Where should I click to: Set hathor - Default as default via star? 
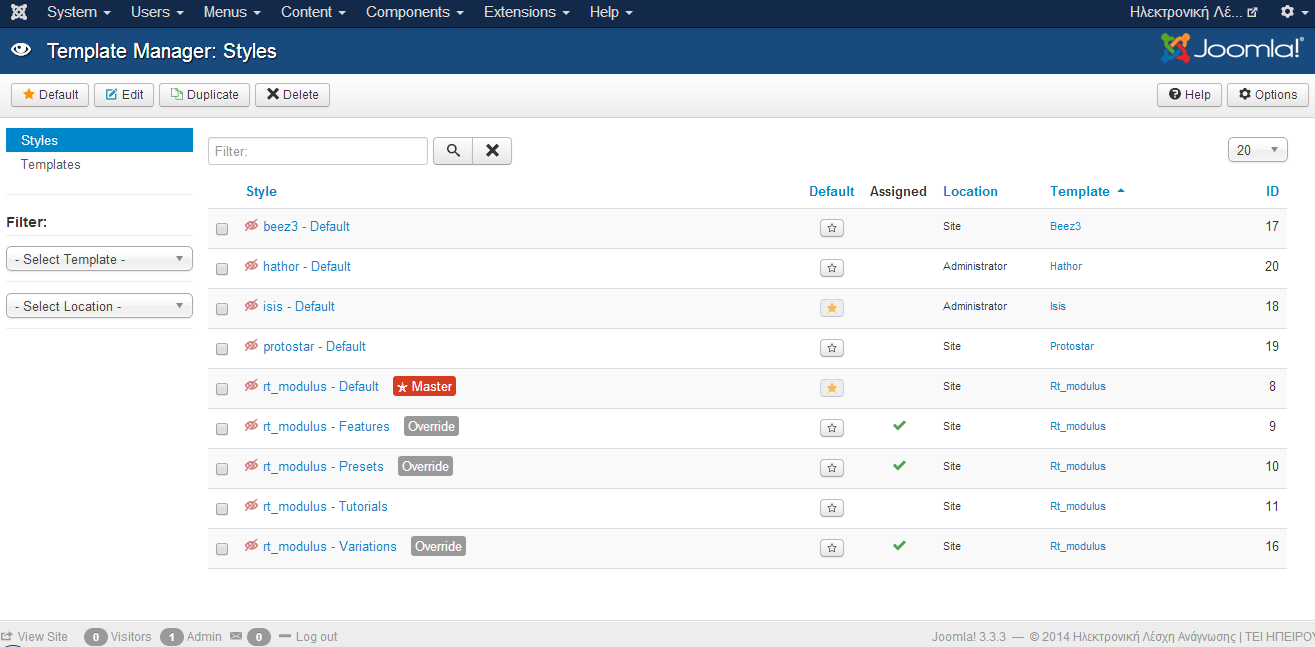832,268
